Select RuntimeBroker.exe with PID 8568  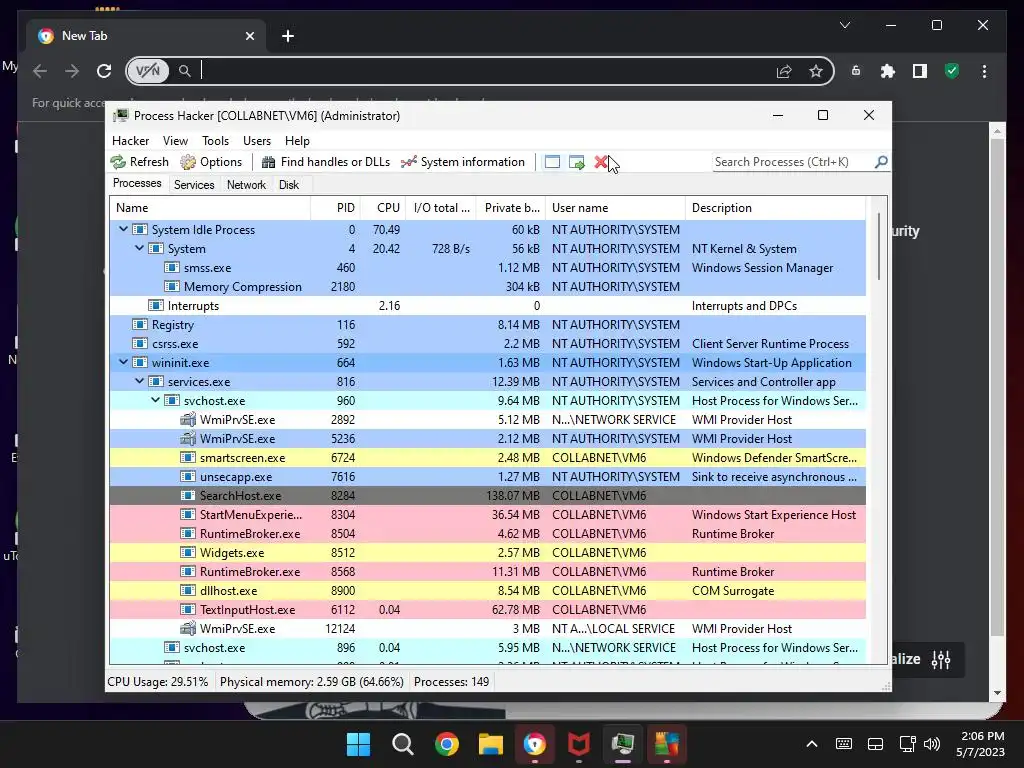[488, 571]
